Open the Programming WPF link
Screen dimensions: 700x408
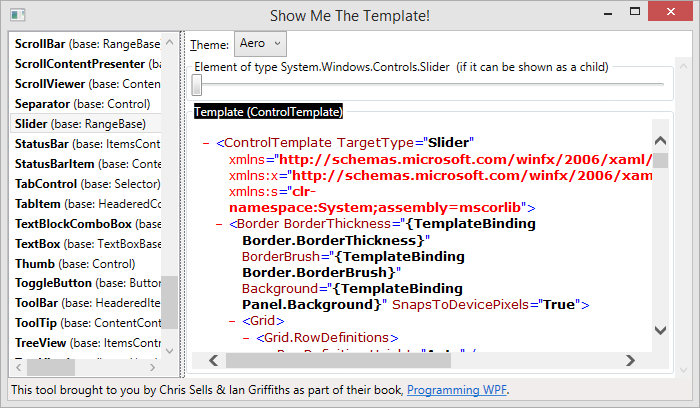coord(457,391)
